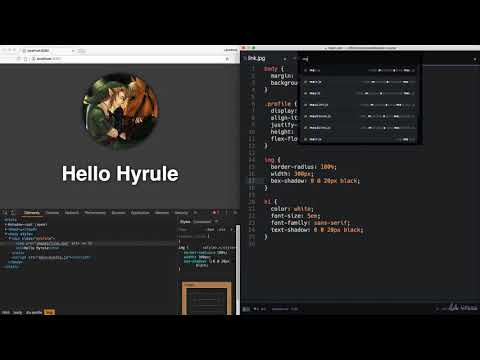Show more sidebar tabs after Computed

[216, 222]
